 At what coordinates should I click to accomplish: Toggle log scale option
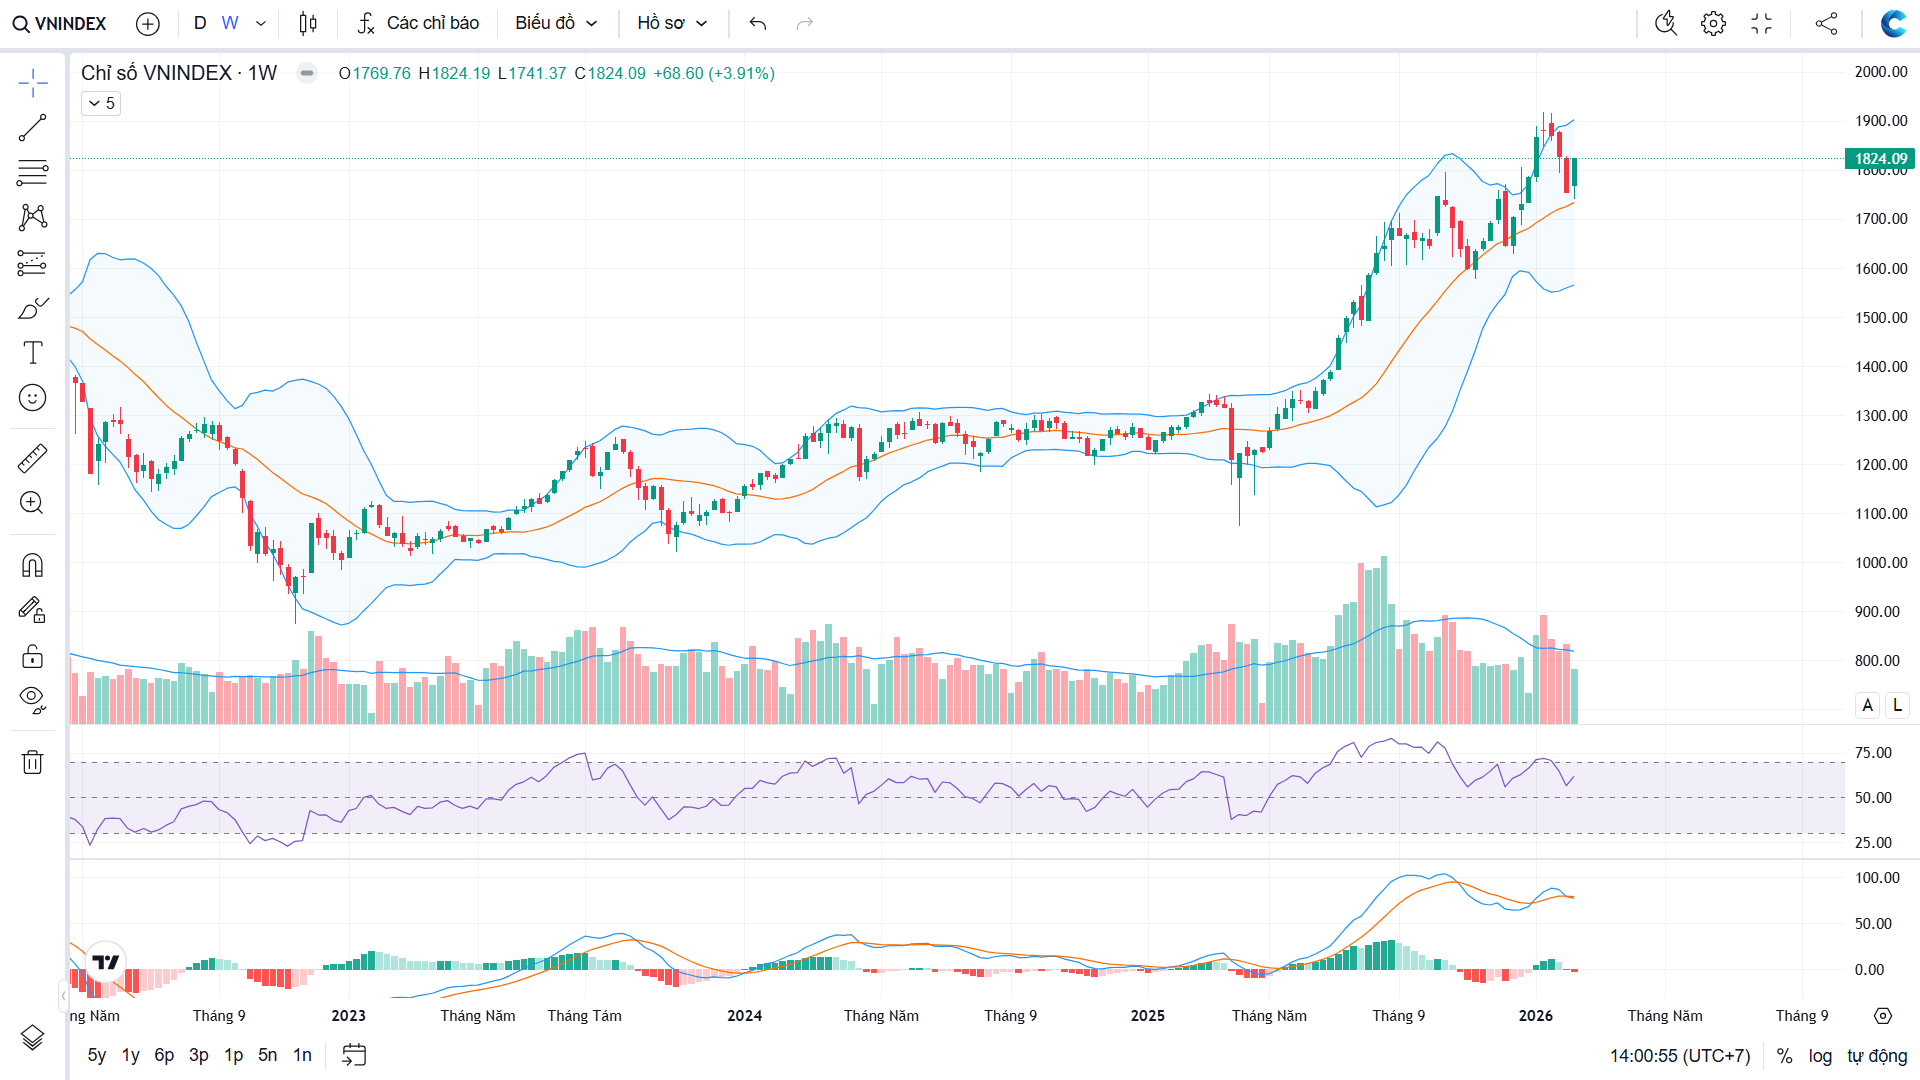[1820, 1056]
